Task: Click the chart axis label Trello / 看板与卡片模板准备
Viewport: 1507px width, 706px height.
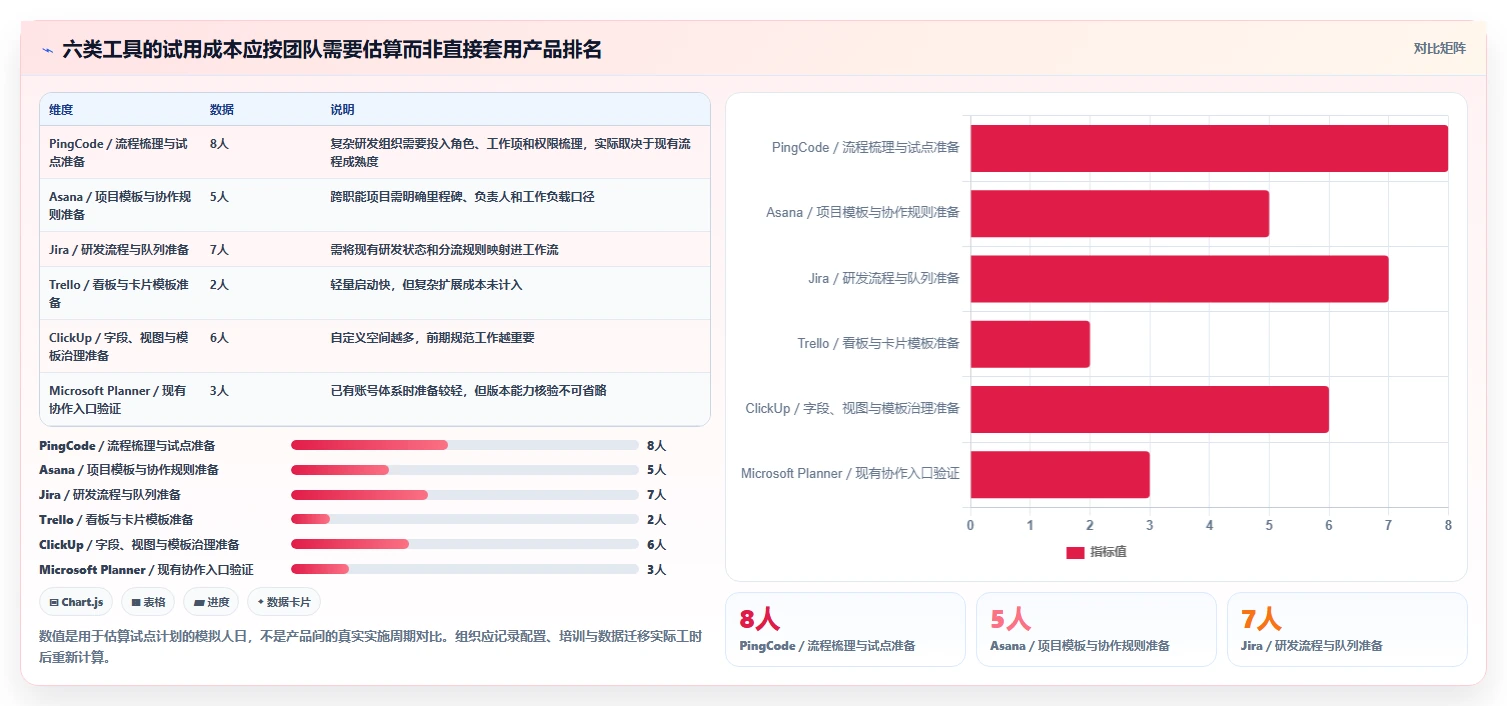Action: pyautogui.click(x=878, y=344)
